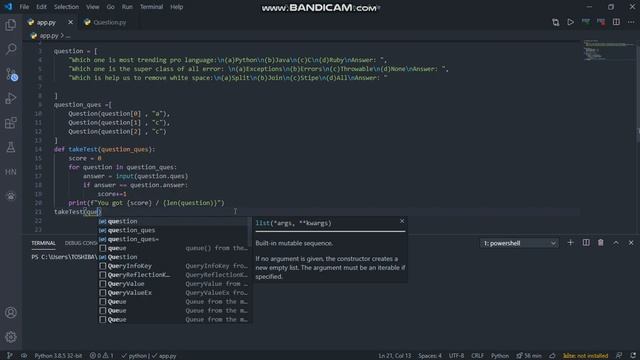Open changes compare icon in editor toolbar

[x=556, y=22]
